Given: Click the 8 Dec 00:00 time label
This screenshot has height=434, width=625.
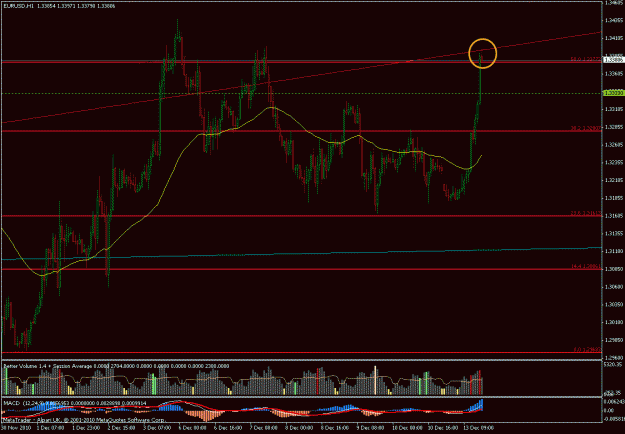Looking at the screenshot, I should pyautogui.click(x=298, y=427).
